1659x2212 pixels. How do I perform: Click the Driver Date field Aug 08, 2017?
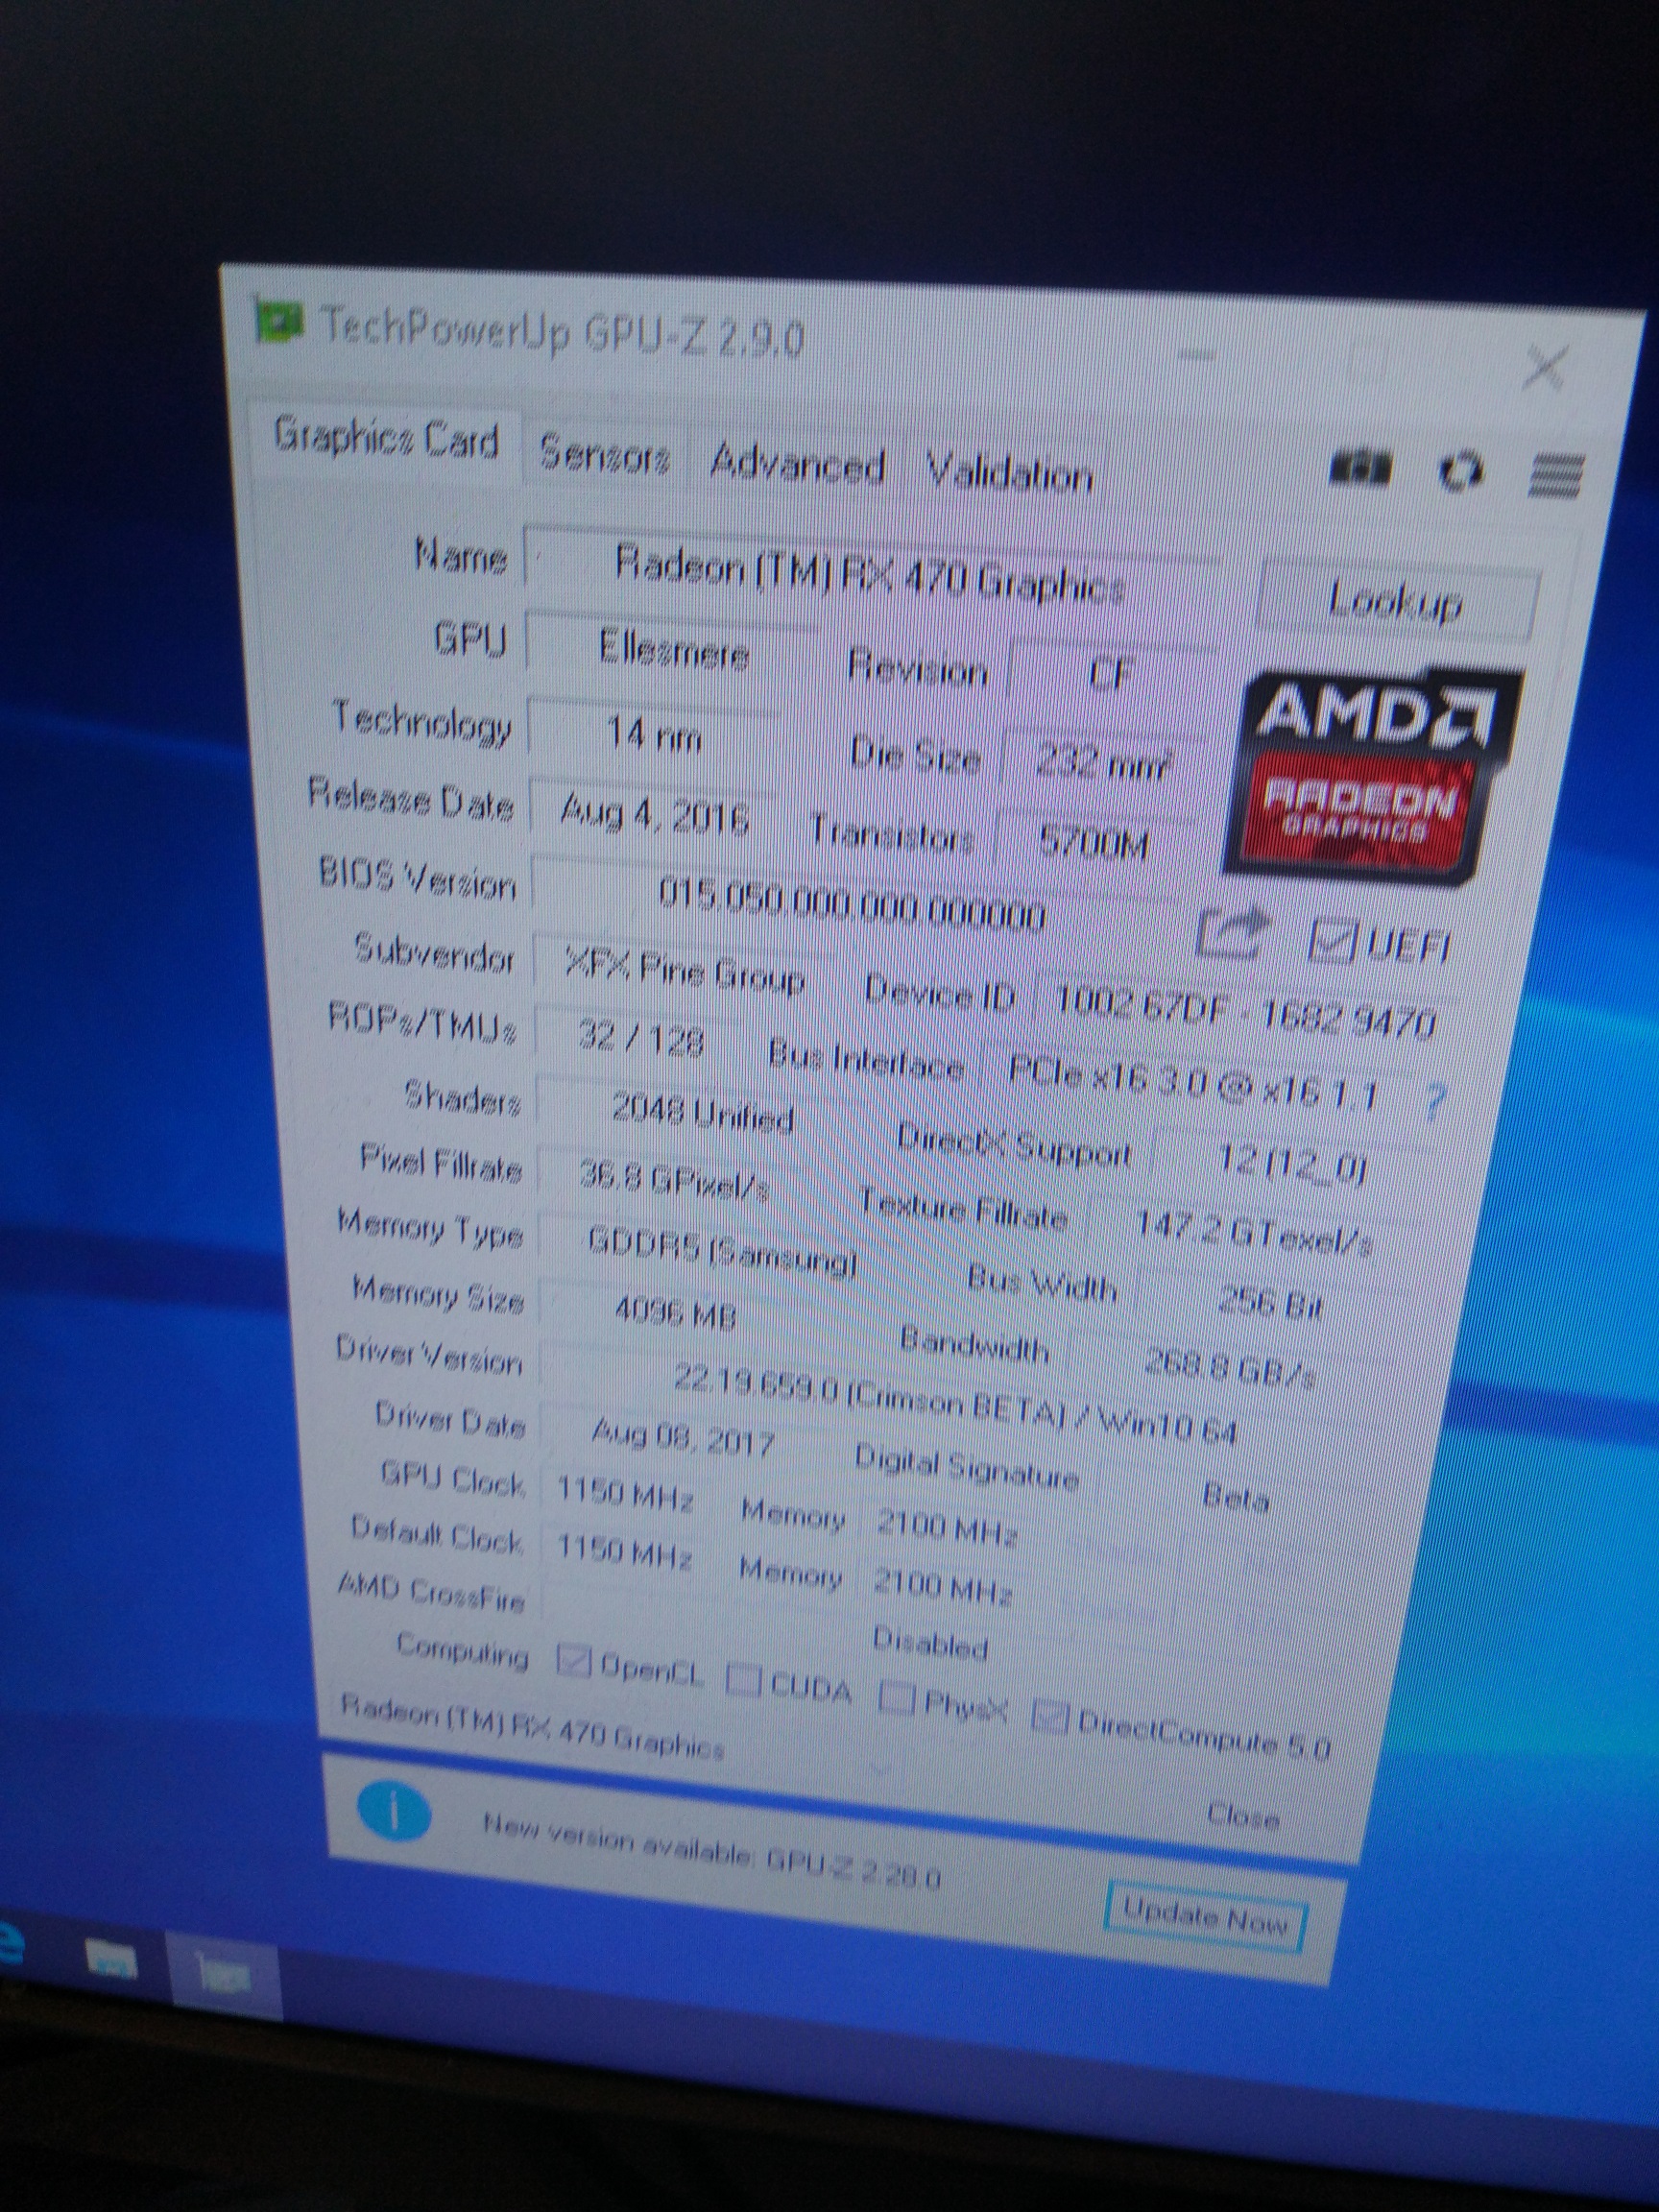tap(681, 1437)
